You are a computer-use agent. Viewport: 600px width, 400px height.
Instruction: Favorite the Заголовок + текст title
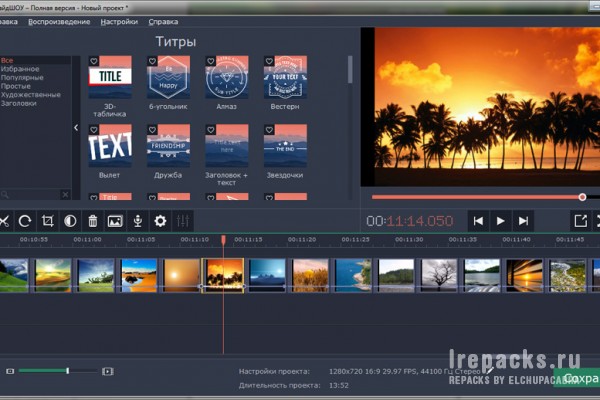[211, 130]
